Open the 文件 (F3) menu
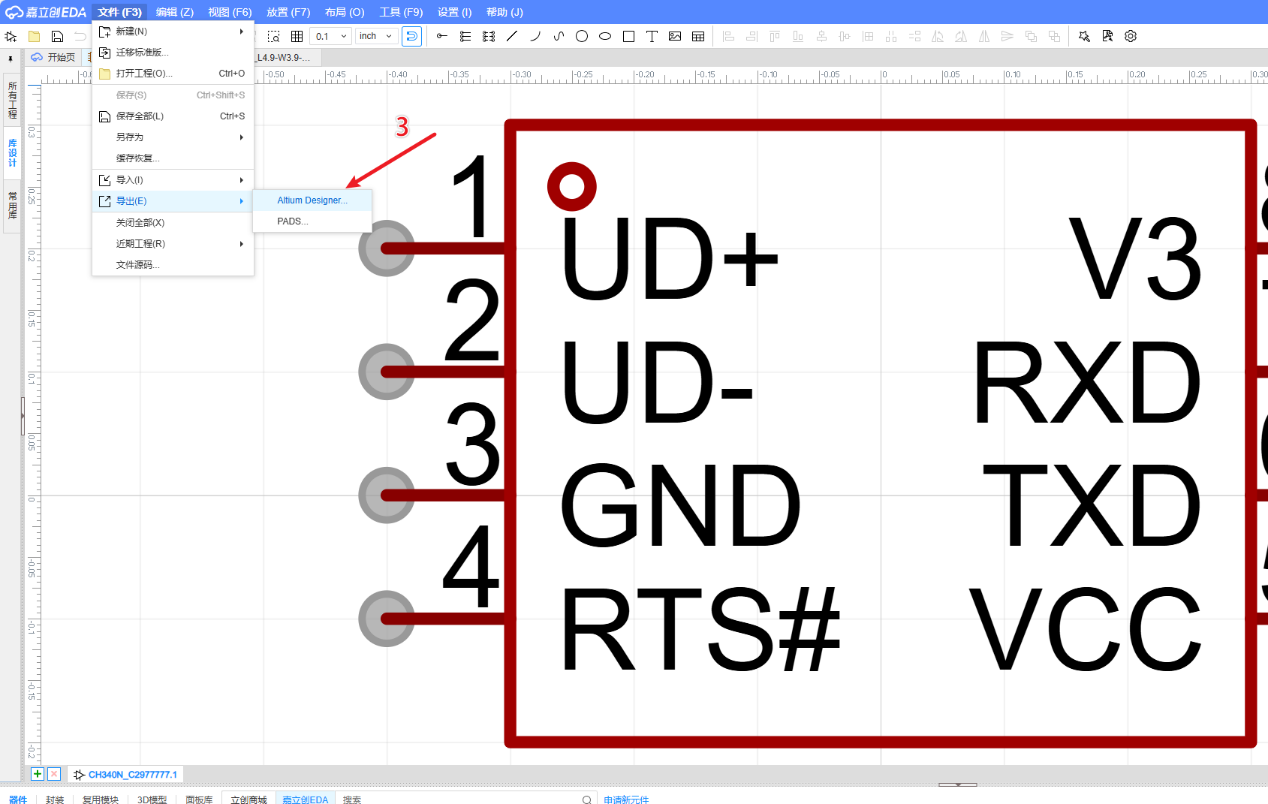Image resolution: width=1268 pixels, height=804 pixels. [x=120, y=12]
